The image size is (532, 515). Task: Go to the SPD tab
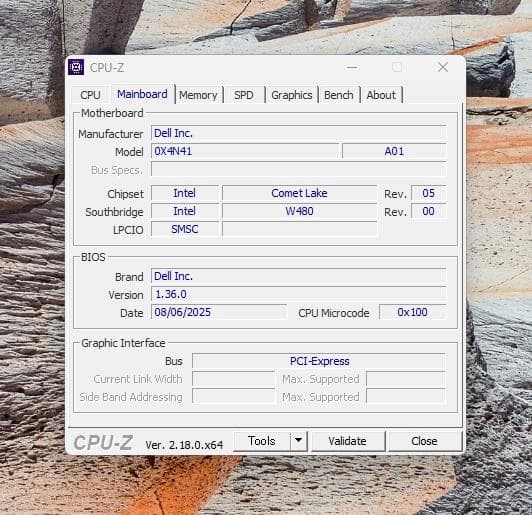pyautogui.click(x=244, y=95)
